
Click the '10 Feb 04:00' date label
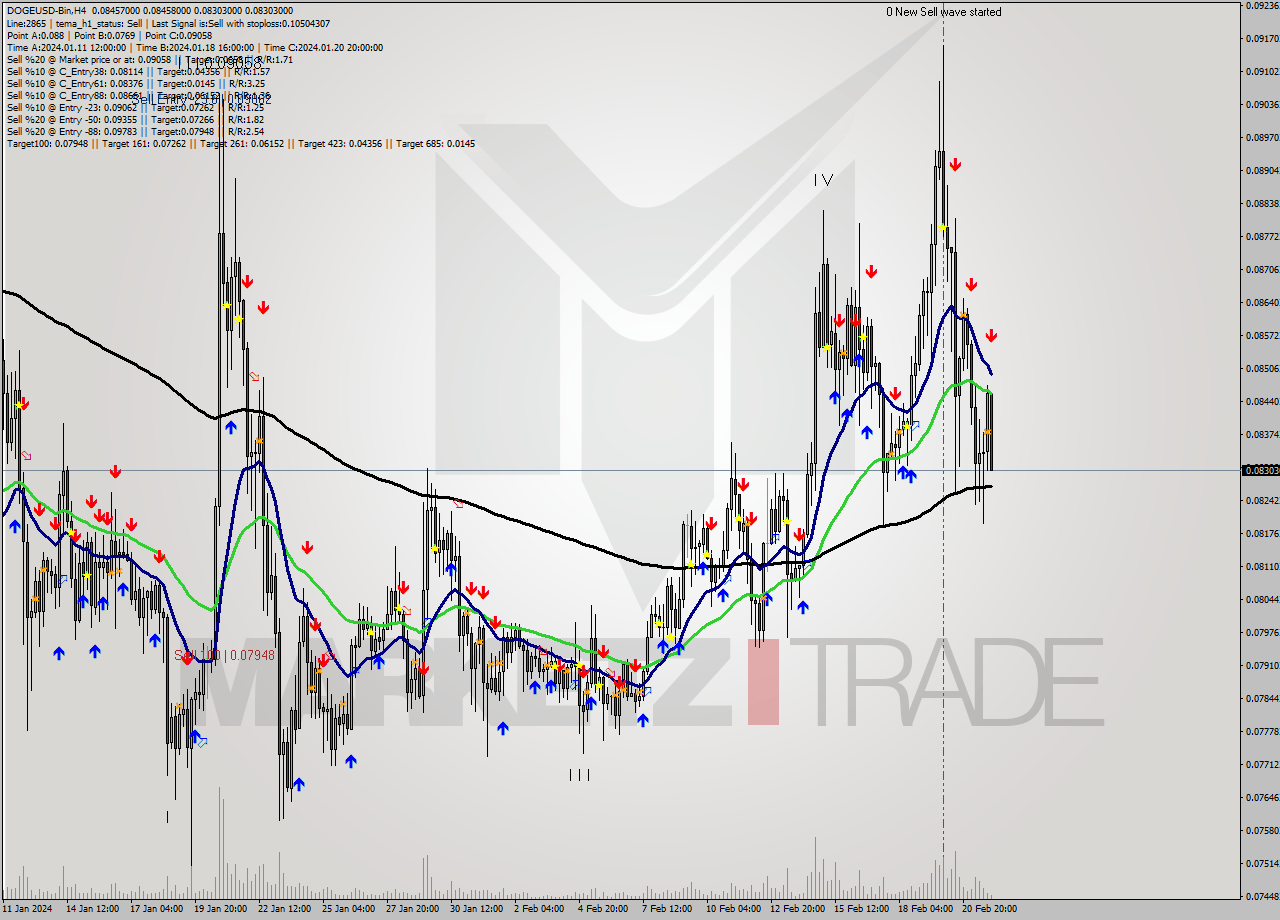coord(732,909)
